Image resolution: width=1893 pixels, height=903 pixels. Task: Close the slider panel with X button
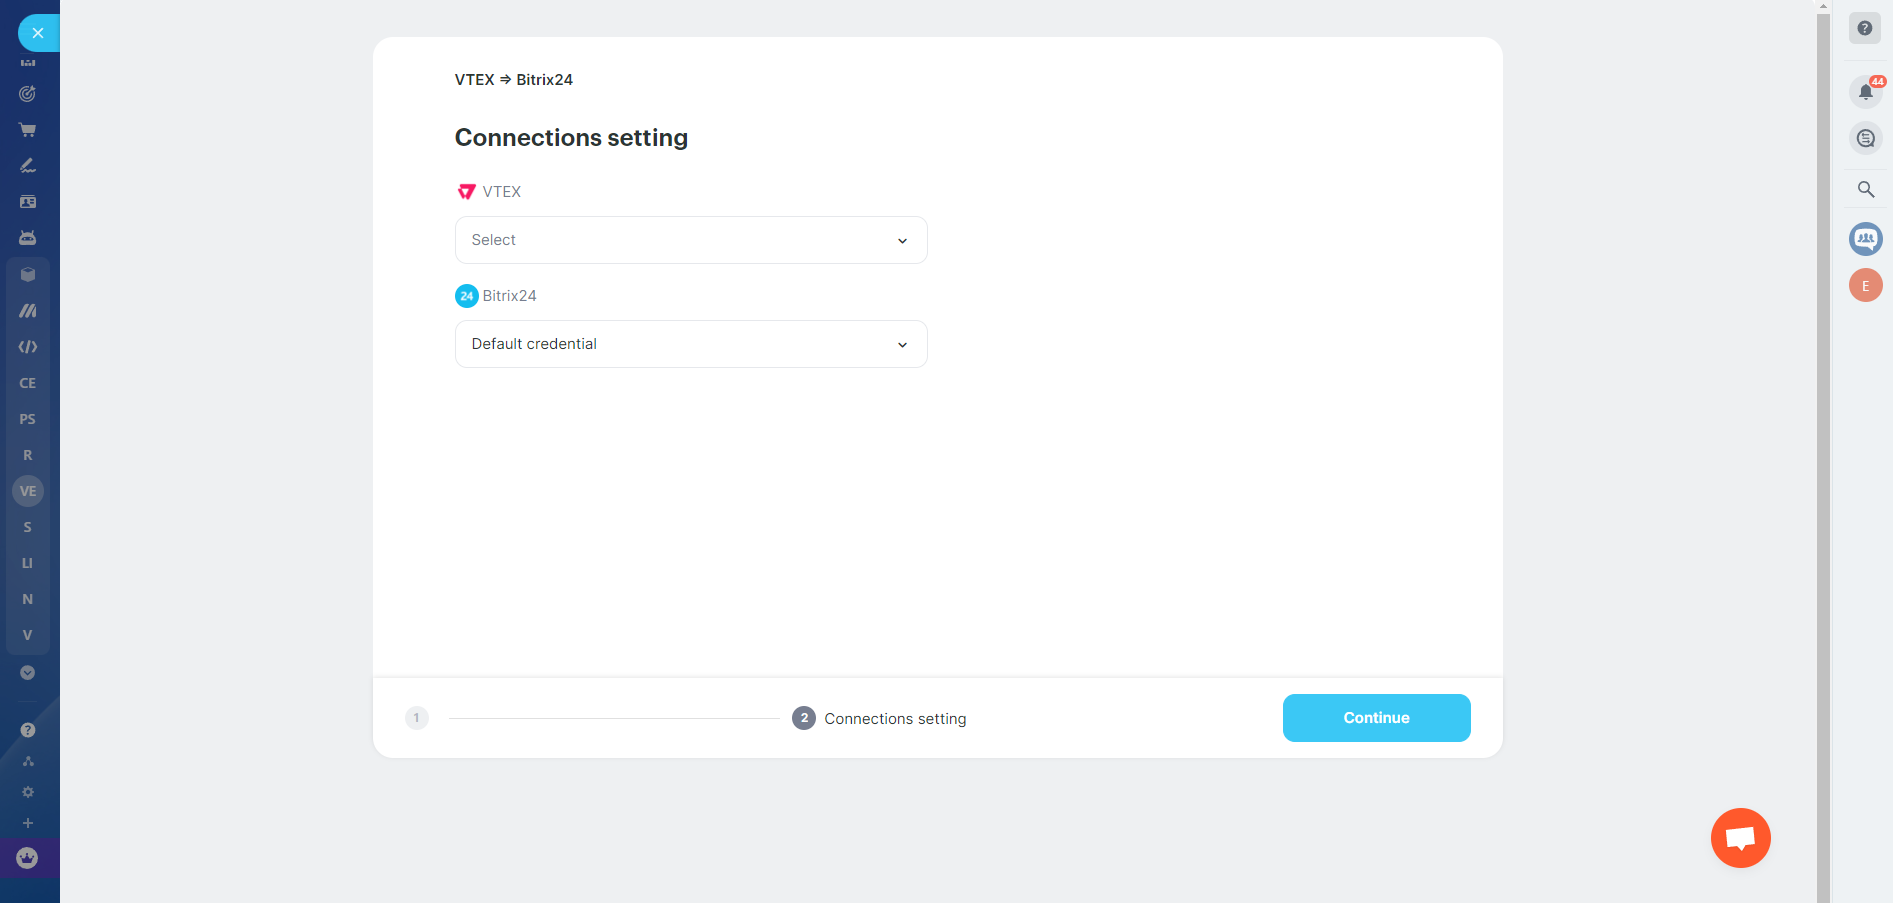coord(38,33)
